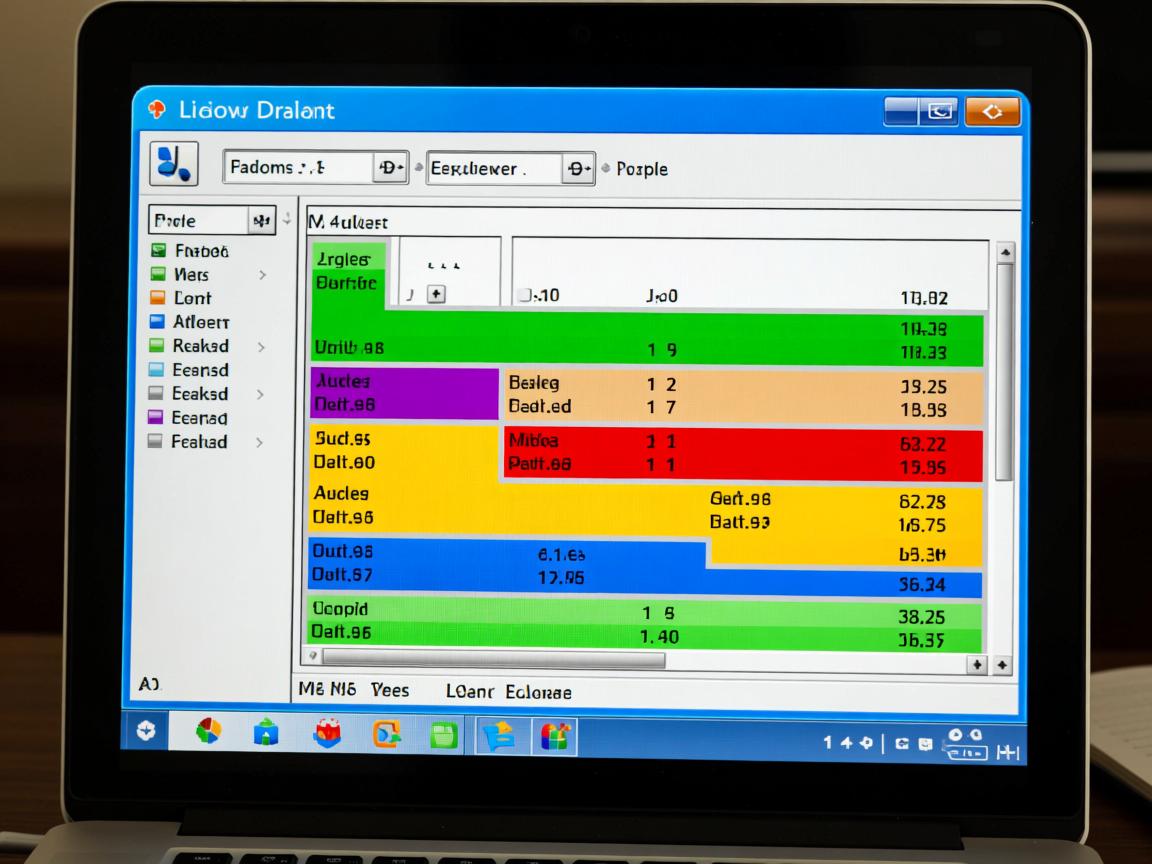Toggle the small checkbox next to J:10
Image resolution: width=1152 pixels, height=864 pixels.
[524, 296]
